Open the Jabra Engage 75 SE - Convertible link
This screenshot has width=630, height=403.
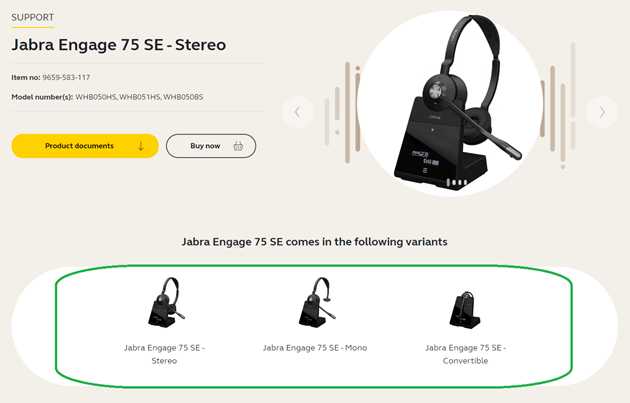click(465, 354)
